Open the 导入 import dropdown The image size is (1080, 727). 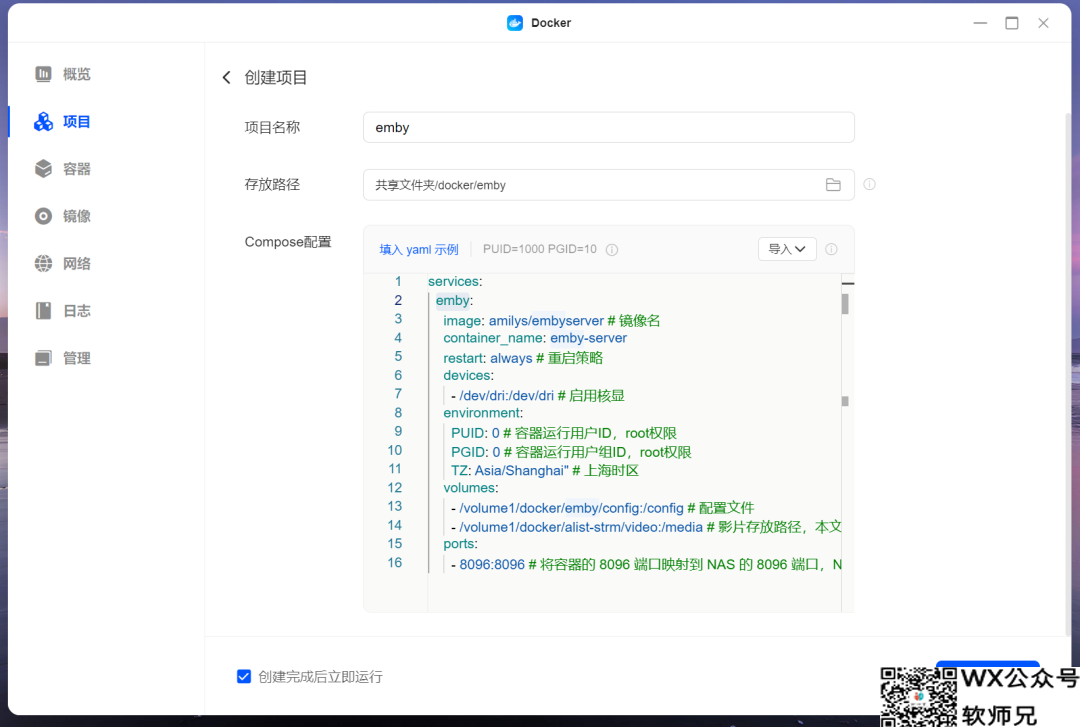click(787, 249)
